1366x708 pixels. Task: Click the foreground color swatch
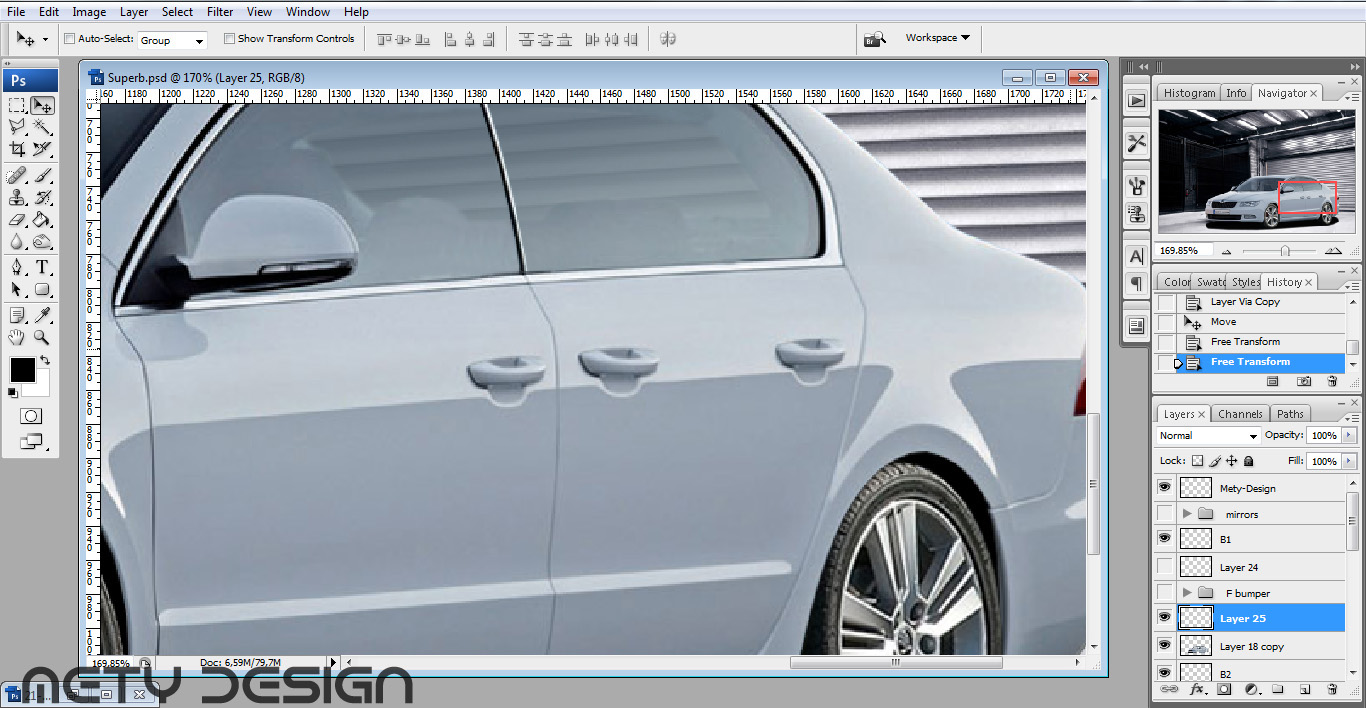pos(22,370)
